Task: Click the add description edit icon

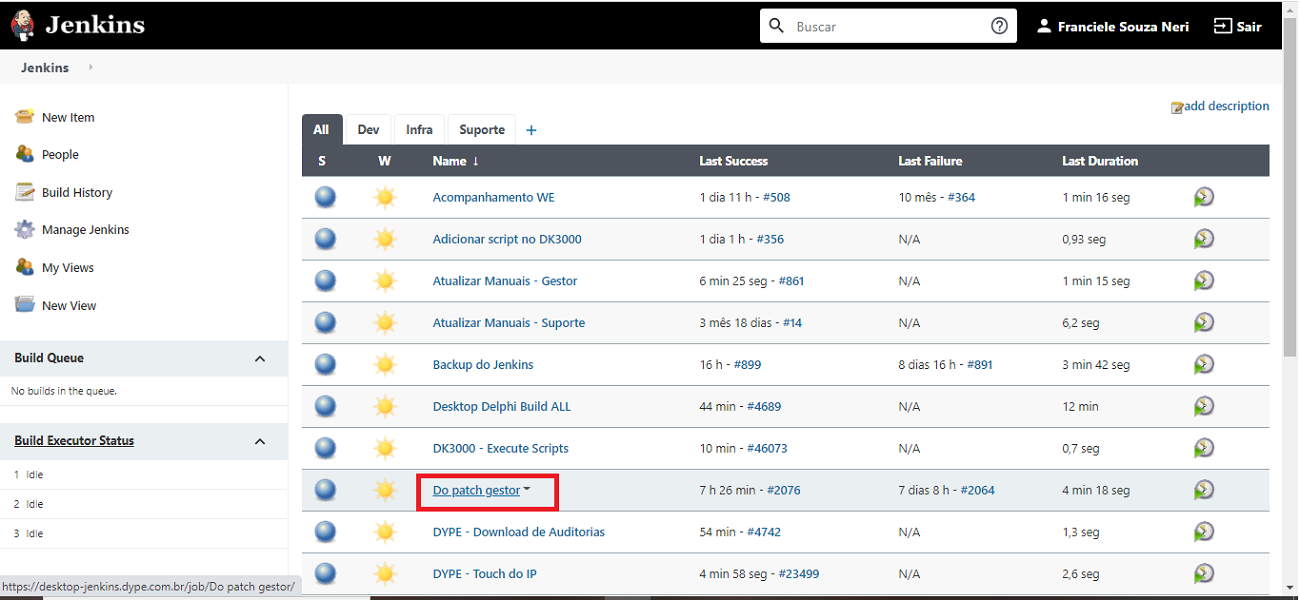Action: pos(1177,107)
